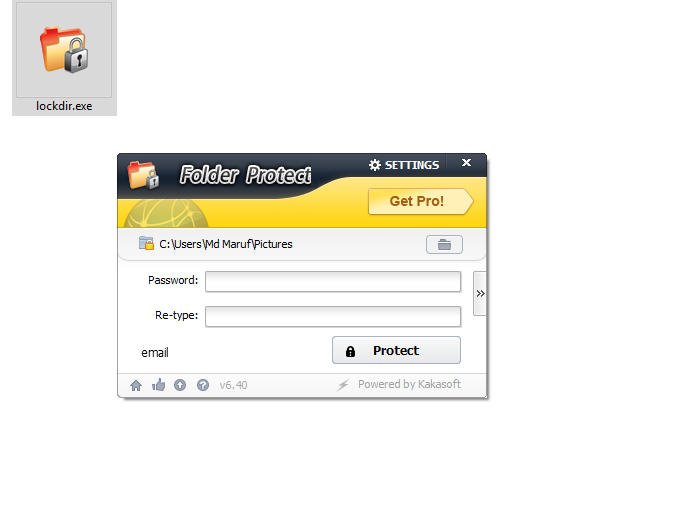Image resolution: width=689 pixels, height=510 pixels.
Task: Open help with the question mark icon
Action: 203,385
